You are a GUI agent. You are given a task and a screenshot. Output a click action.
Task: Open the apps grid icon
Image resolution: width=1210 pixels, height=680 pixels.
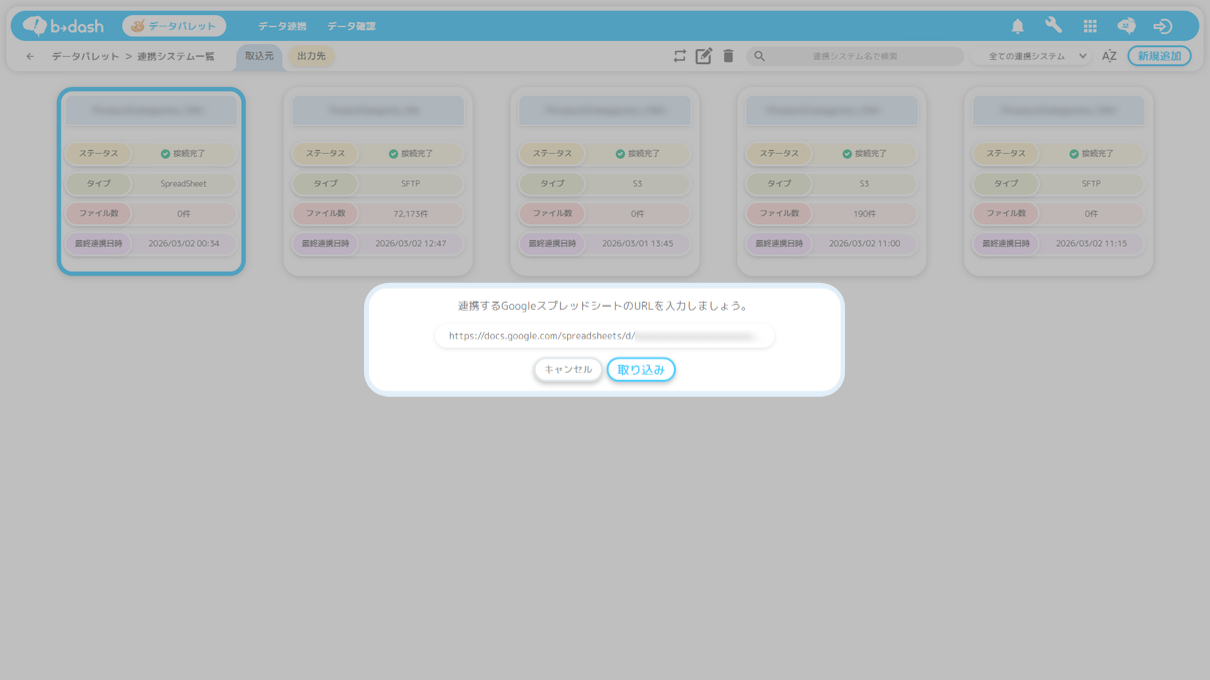[1090, 26]
